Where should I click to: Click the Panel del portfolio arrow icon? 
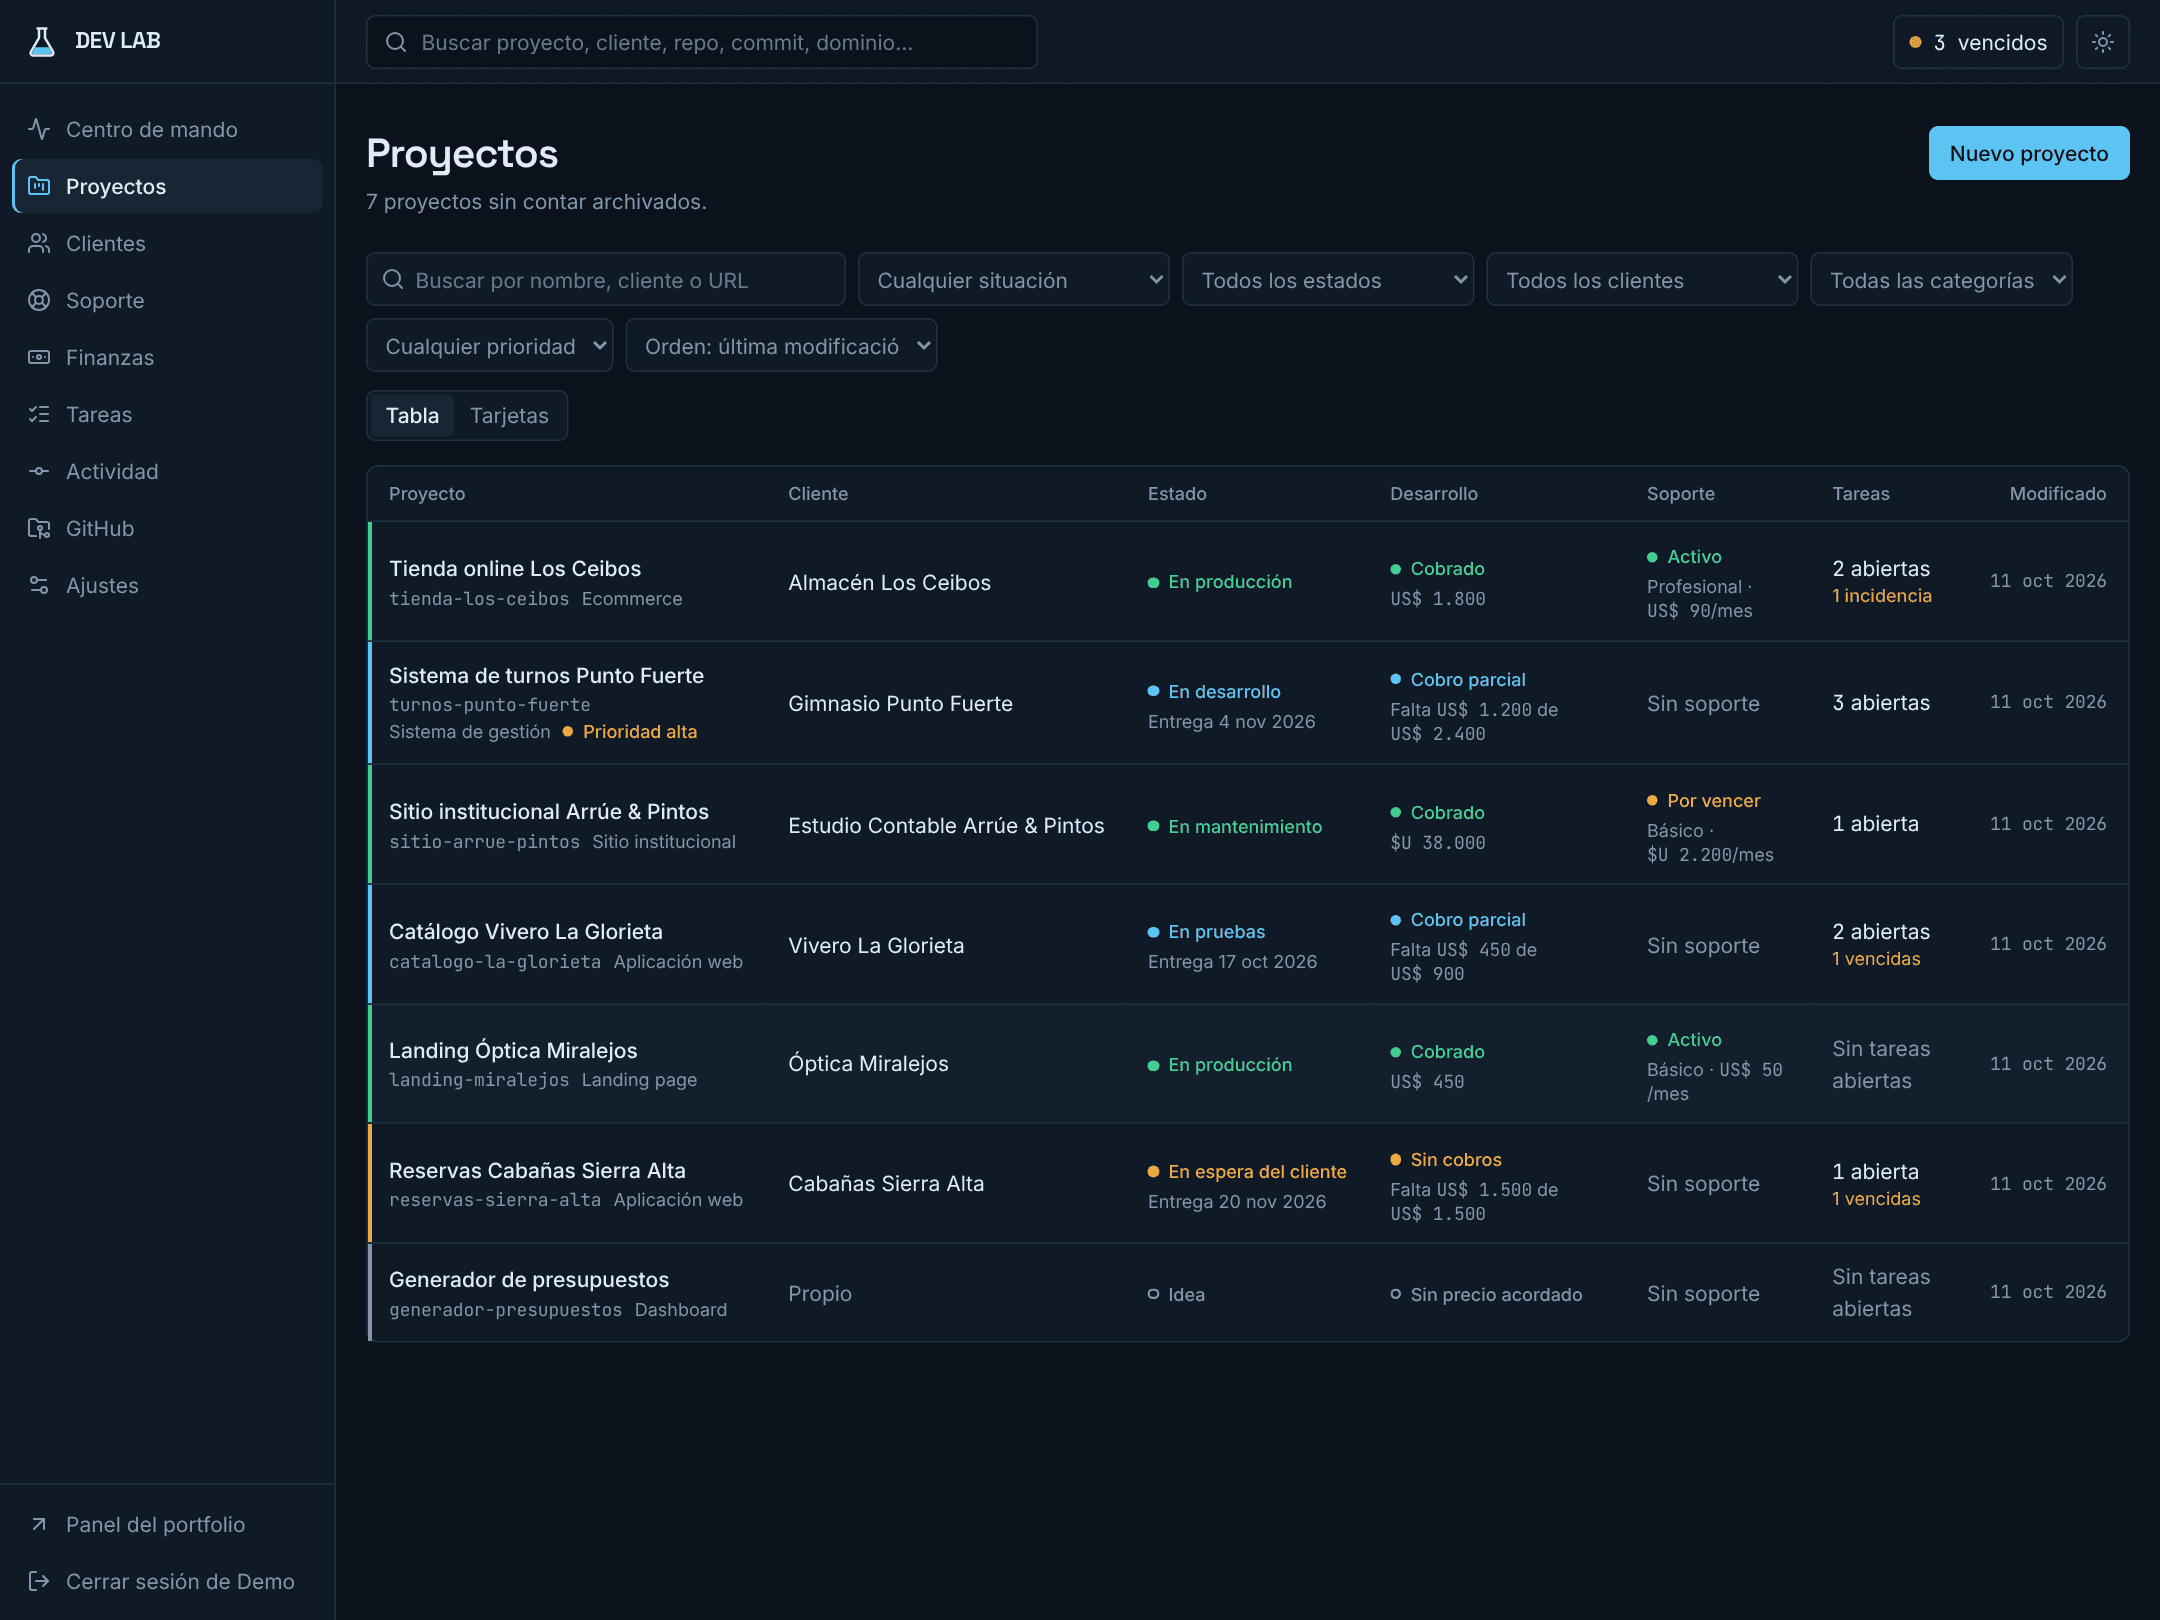(39, 1524)
